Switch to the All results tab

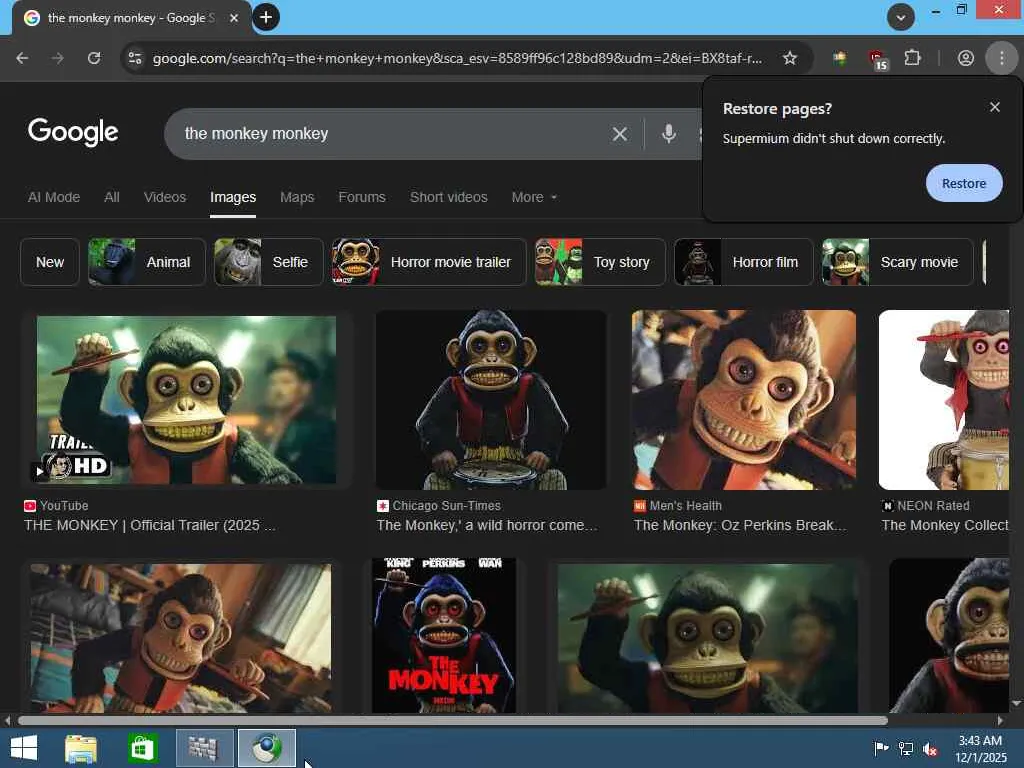click(112, 197)
